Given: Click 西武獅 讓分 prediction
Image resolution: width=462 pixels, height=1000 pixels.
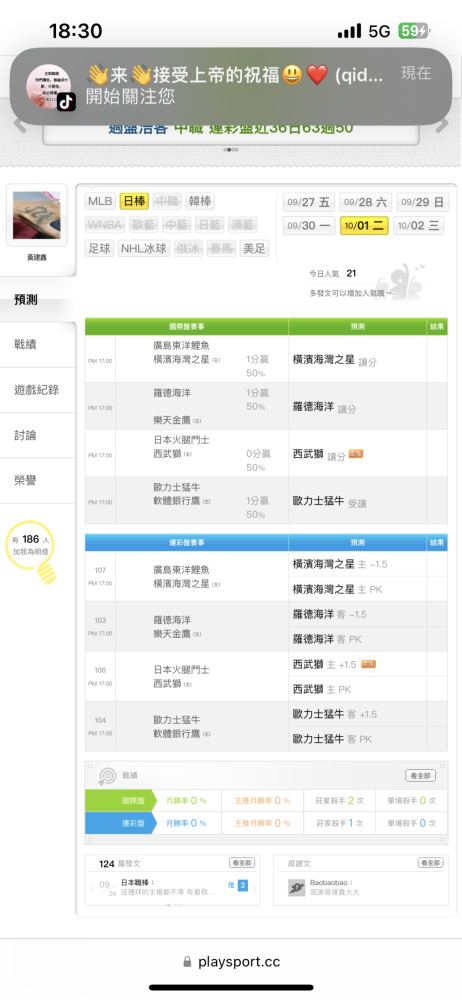Looking at the screenshot, I should 319,455.
